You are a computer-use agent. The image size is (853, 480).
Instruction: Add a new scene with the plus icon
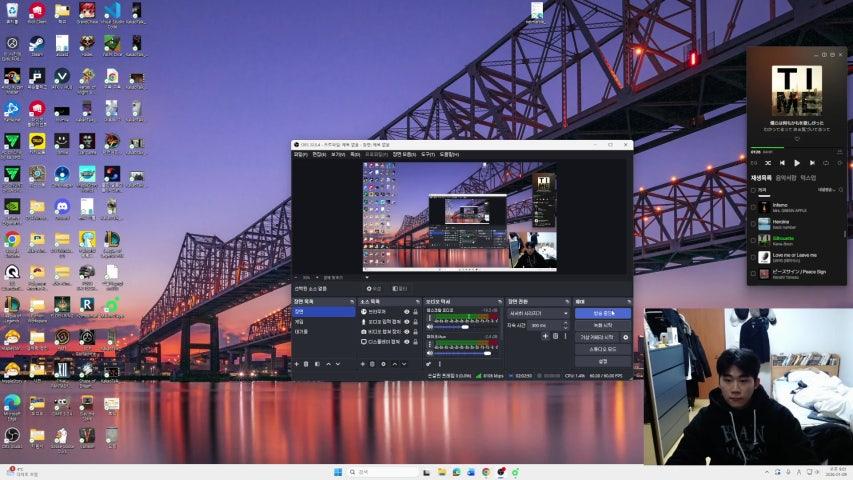tap(296, 364)
